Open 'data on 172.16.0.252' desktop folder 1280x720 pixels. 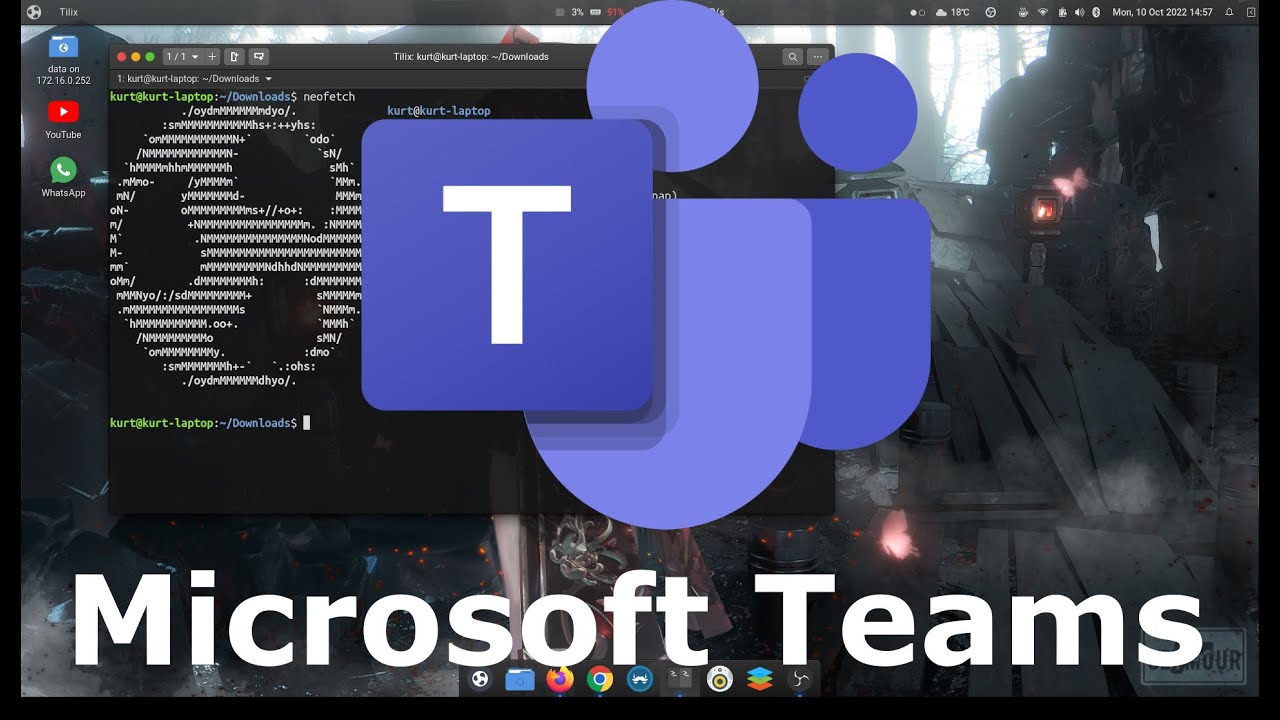pos(63,60)
